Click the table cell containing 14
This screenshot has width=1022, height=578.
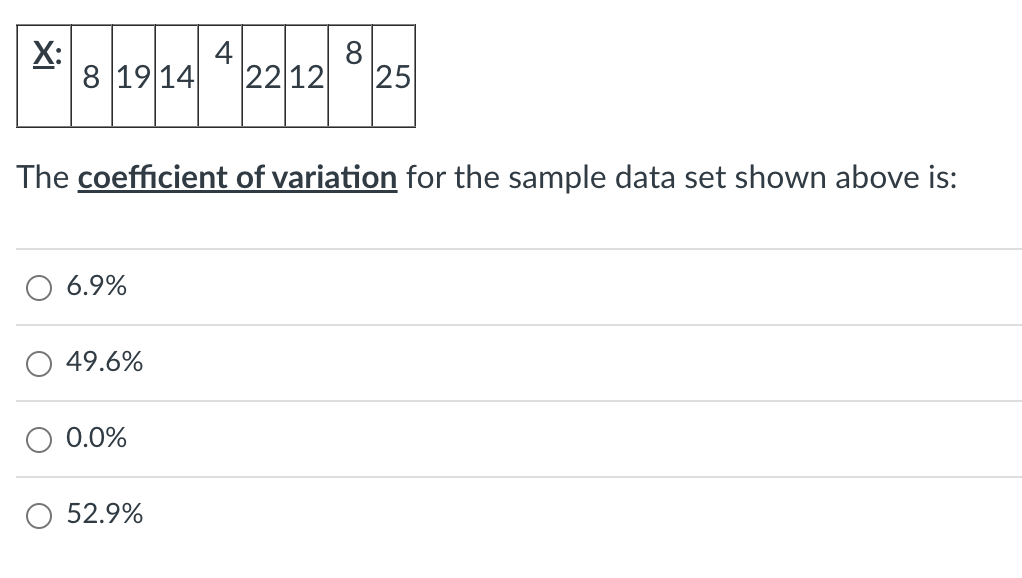176,77
